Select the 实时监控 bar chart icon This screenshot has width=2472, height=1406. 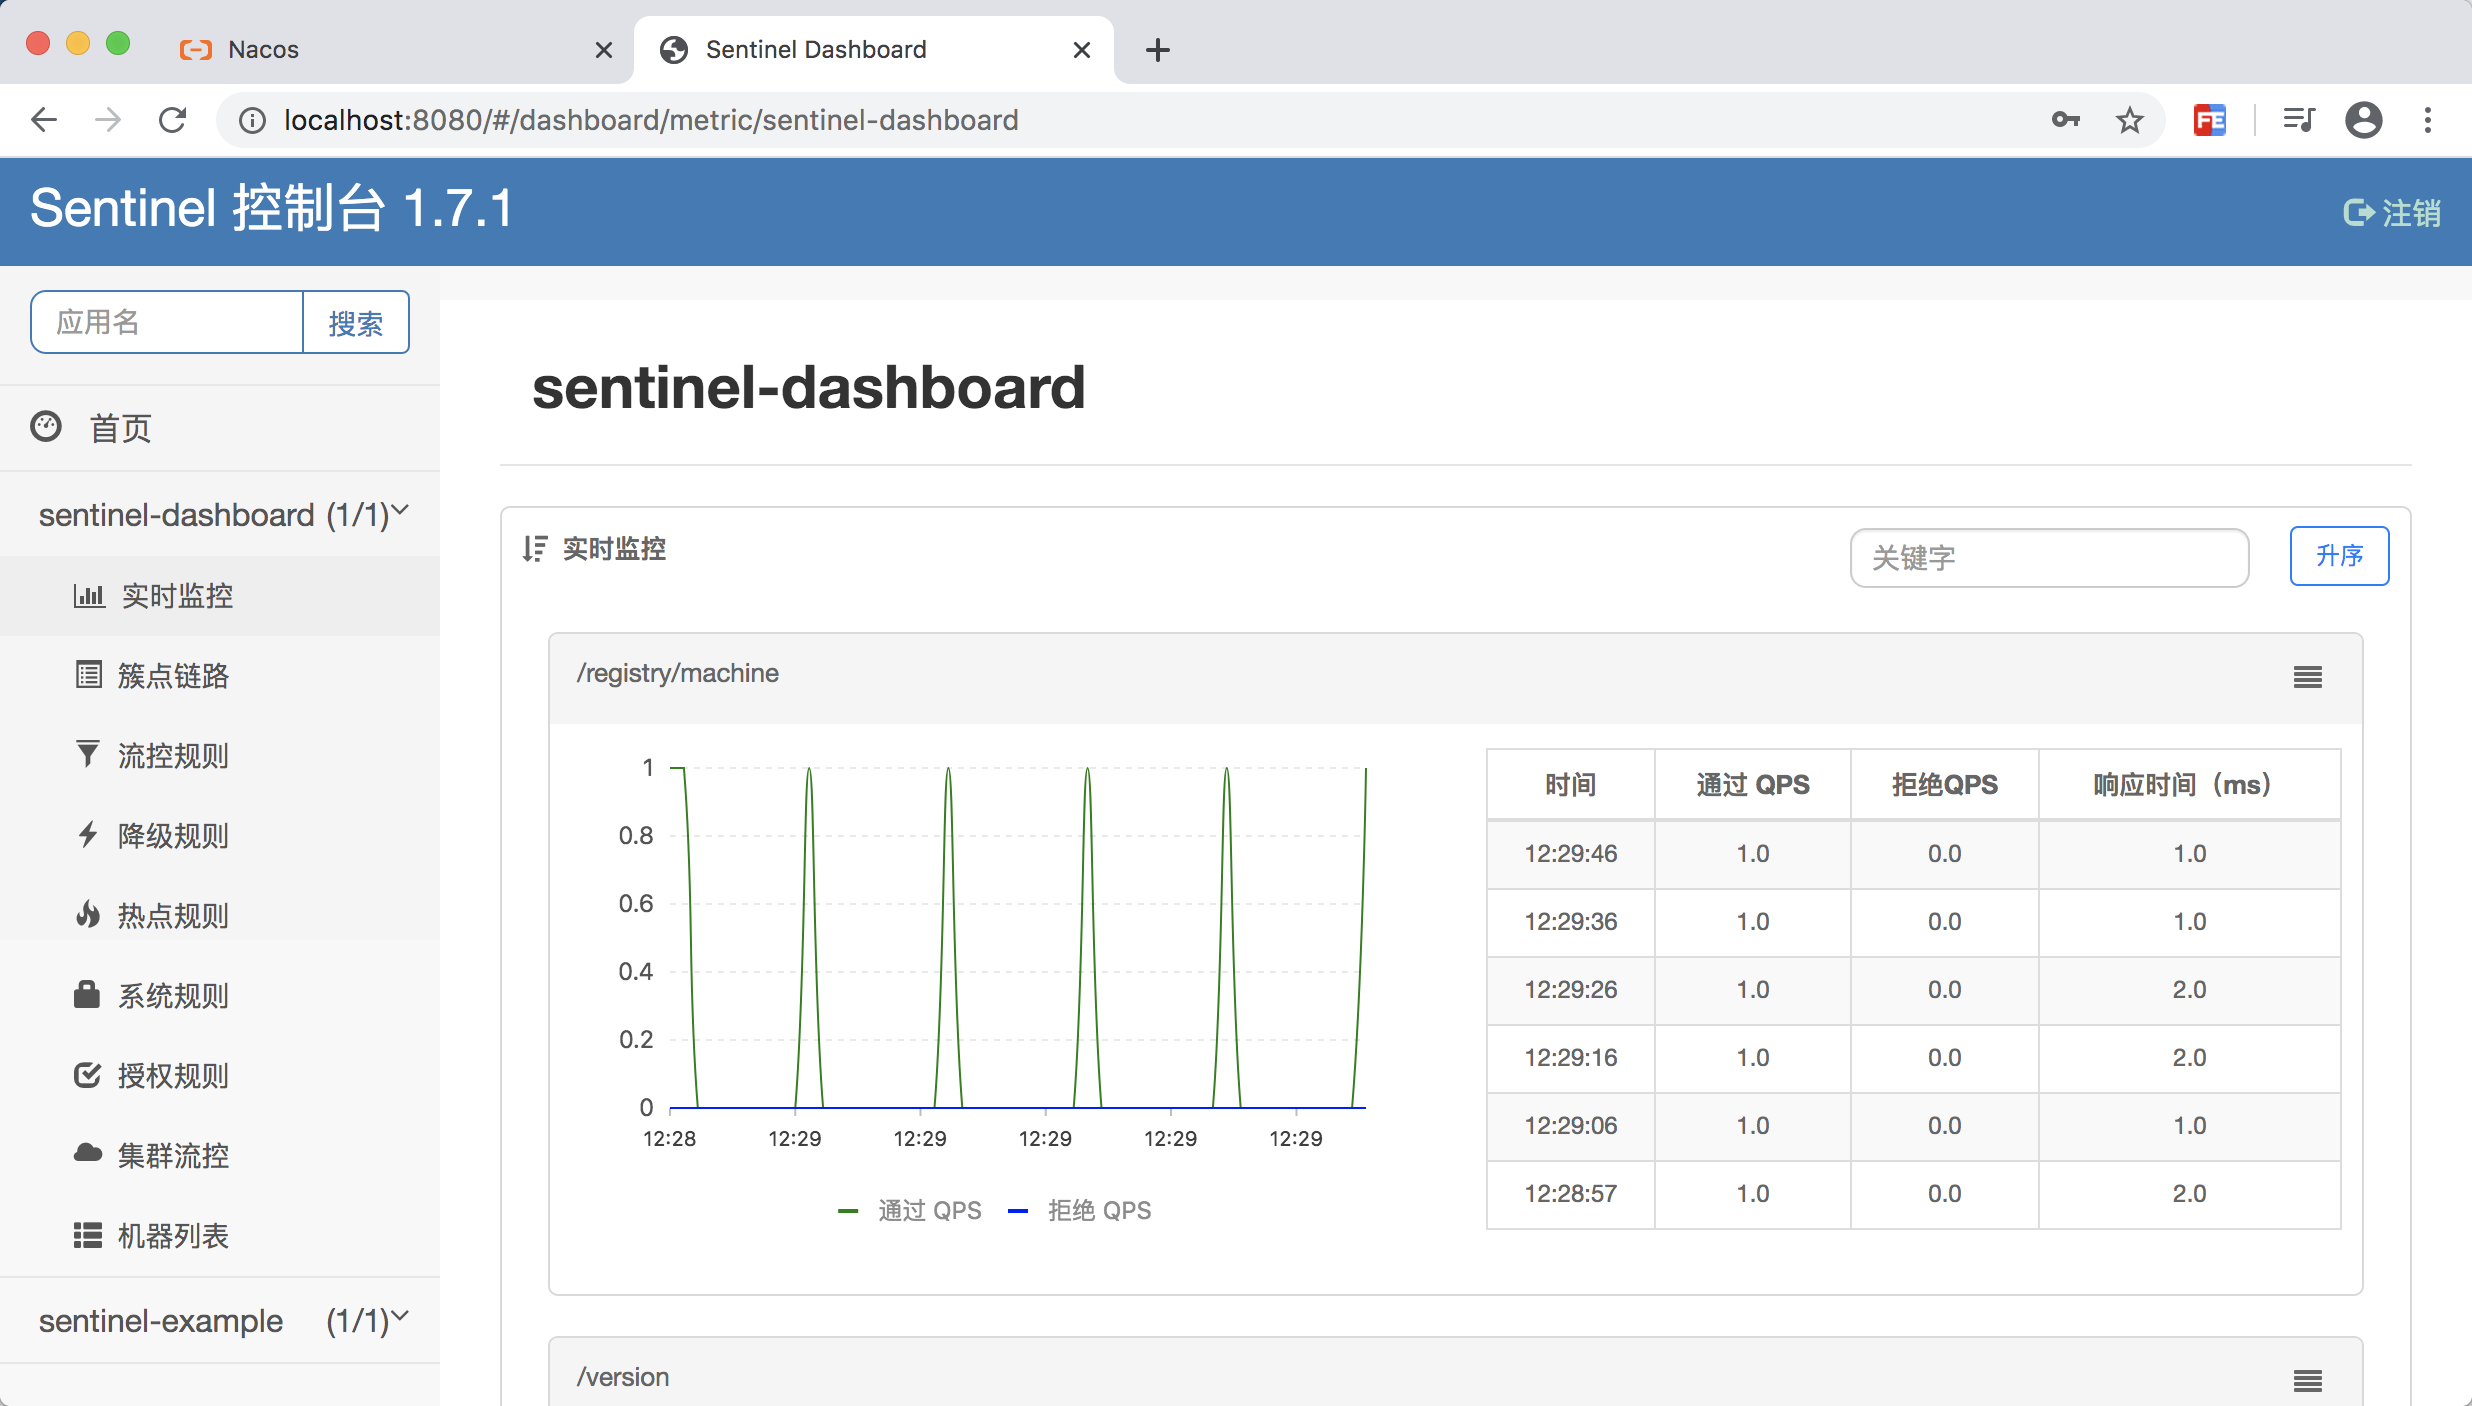(88, 596)
